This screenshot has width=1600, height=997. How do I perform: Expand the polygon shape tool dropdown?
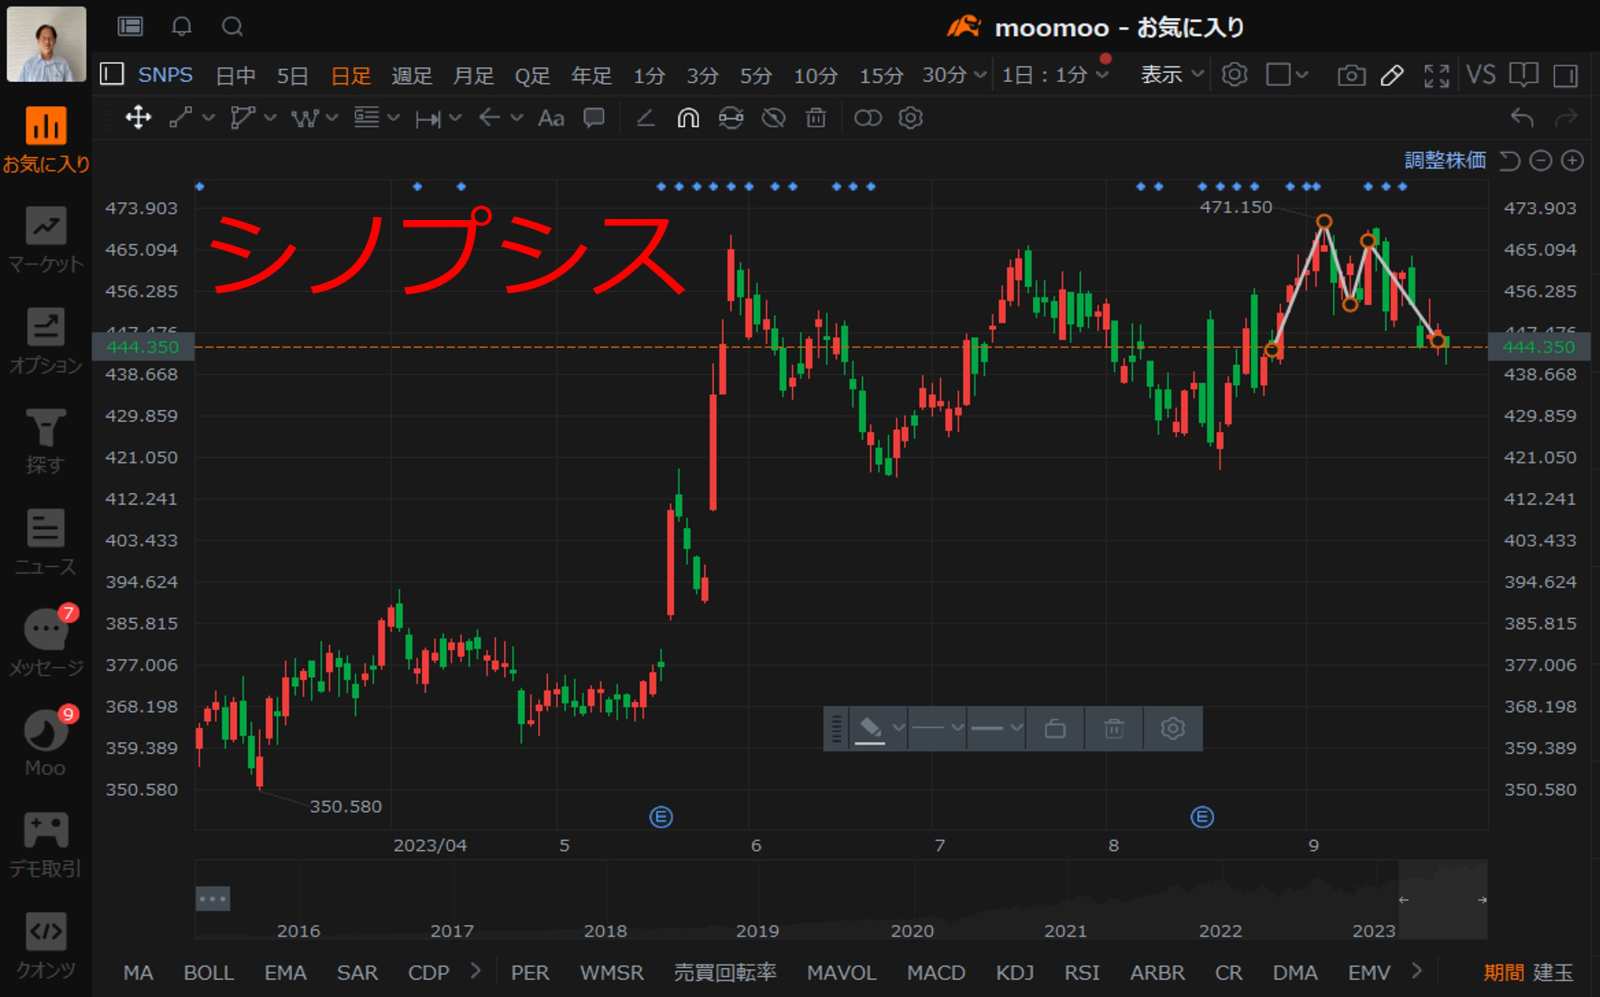pyautogui.click(x=270, y=118)
